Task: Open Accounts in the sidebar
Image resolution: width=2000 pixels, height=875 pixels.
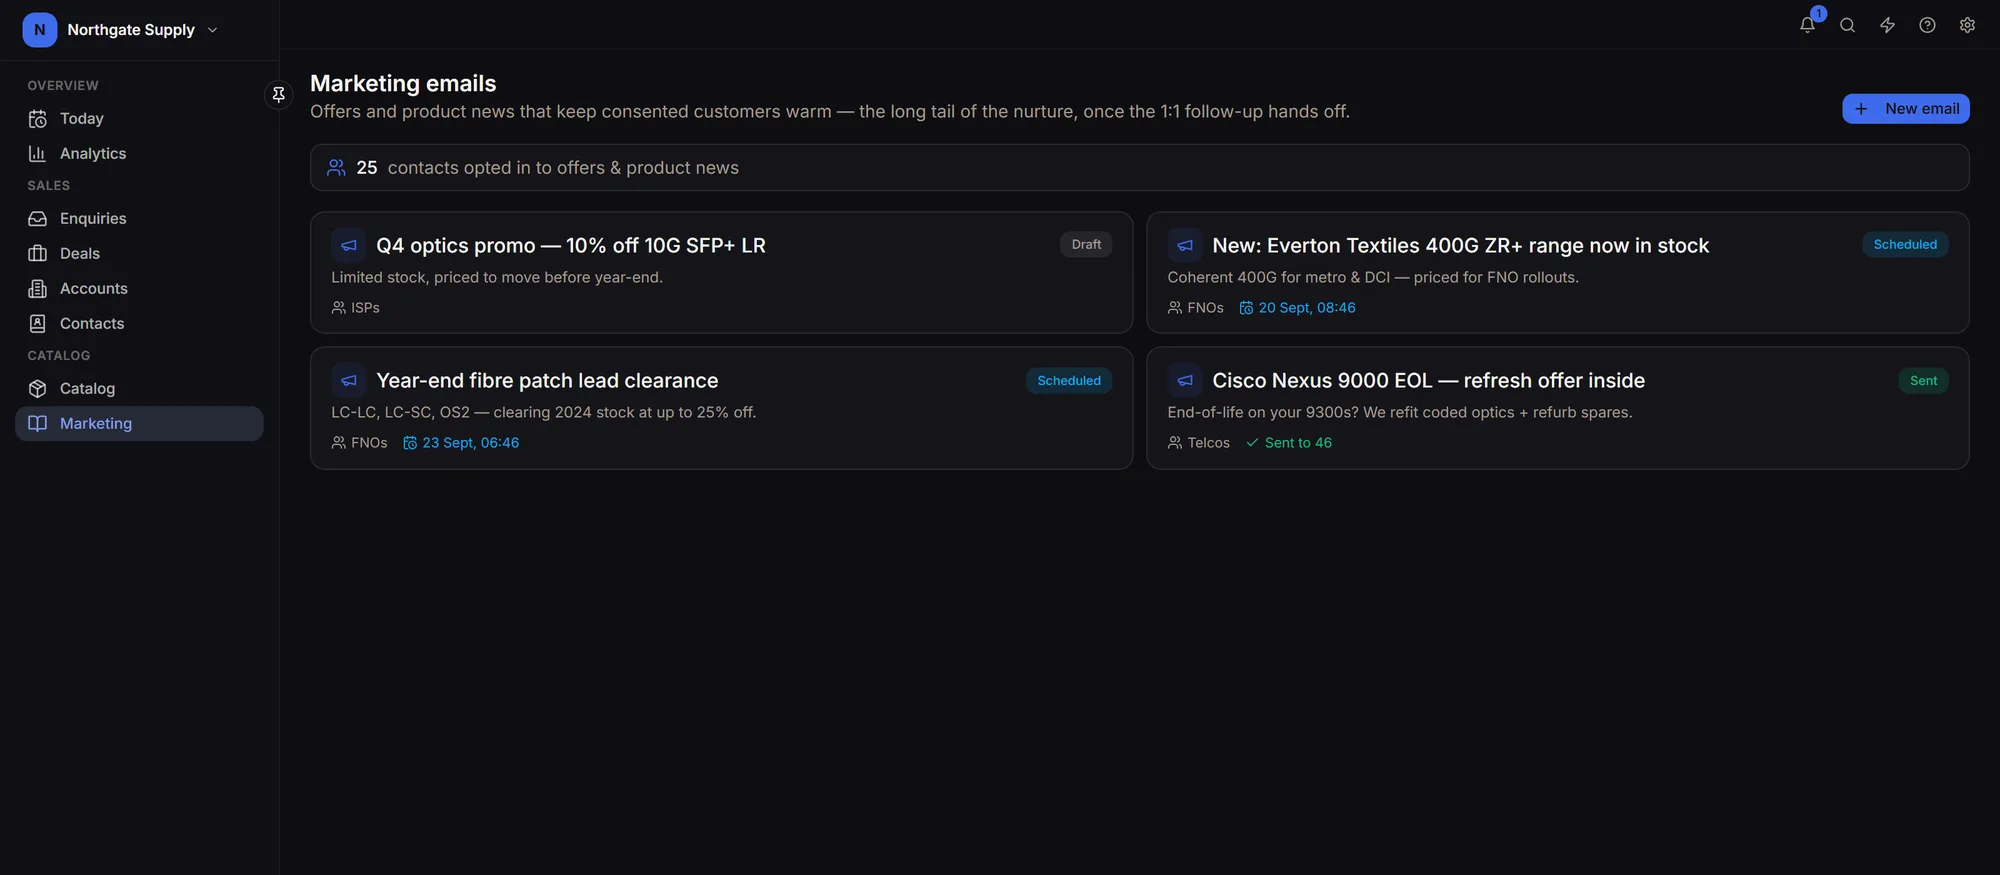Action: [x=139, y=288]
